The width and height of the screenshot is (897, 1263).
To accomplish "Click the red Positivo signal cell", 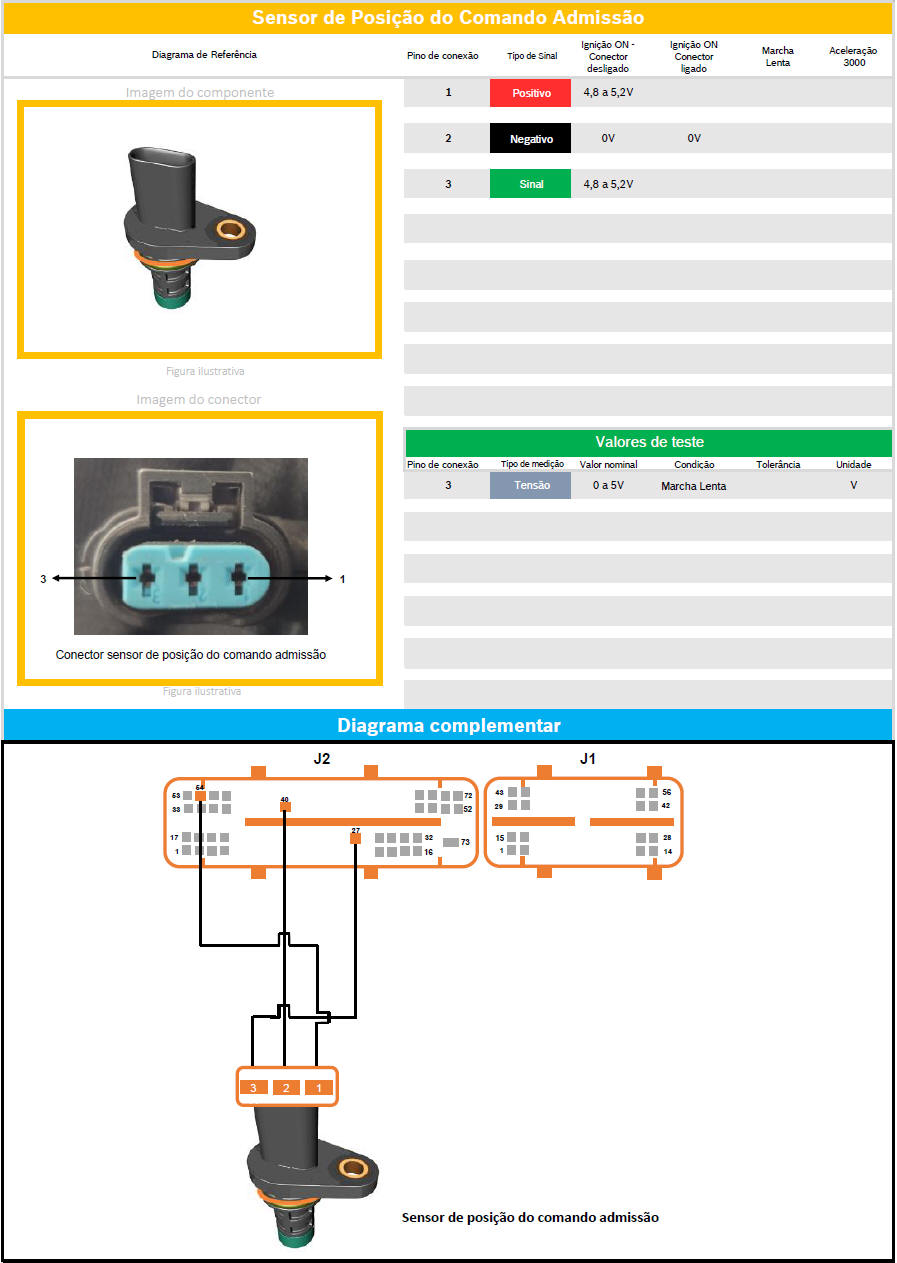I will click(x=530, y=93).
